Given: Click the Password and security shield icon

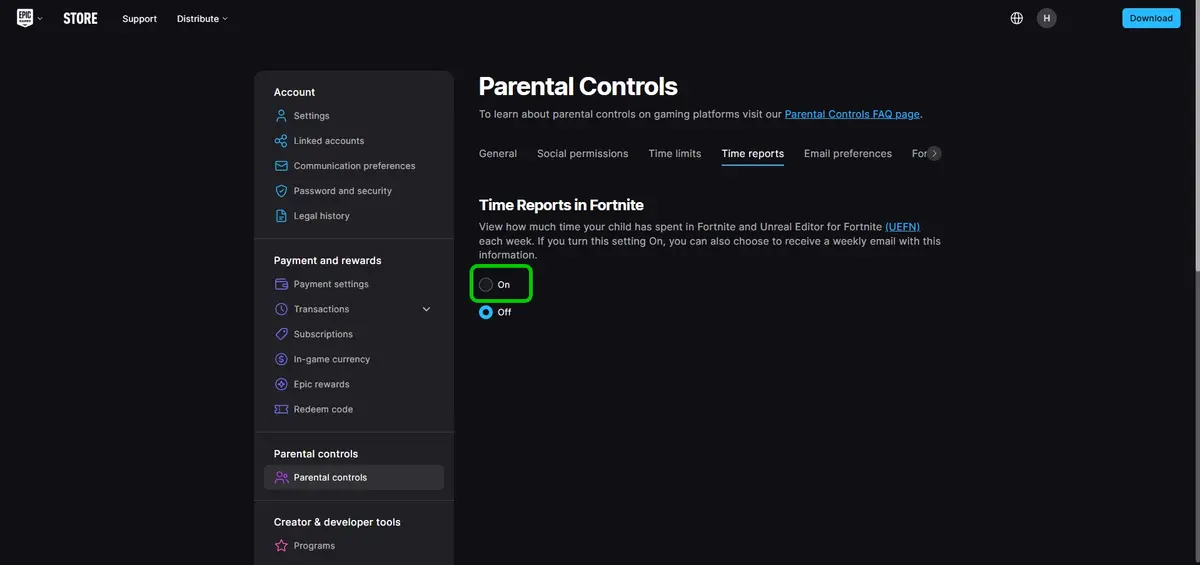Looking at the screenshot, I should pos(281,191).
